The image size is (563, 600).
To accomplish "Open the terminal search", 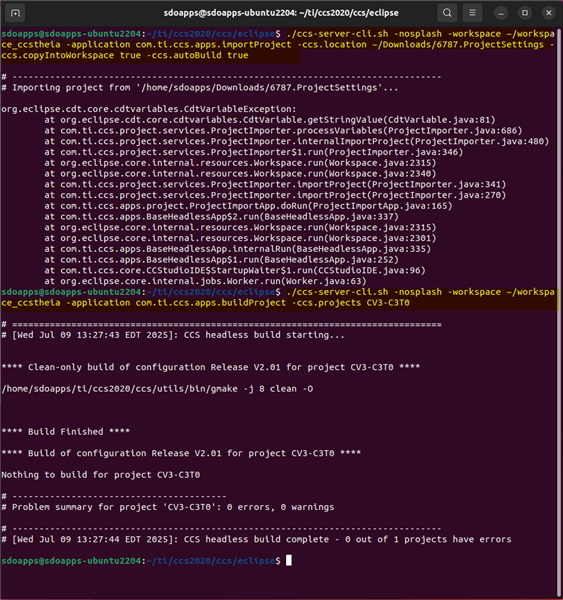I will (x=447, y=13).
